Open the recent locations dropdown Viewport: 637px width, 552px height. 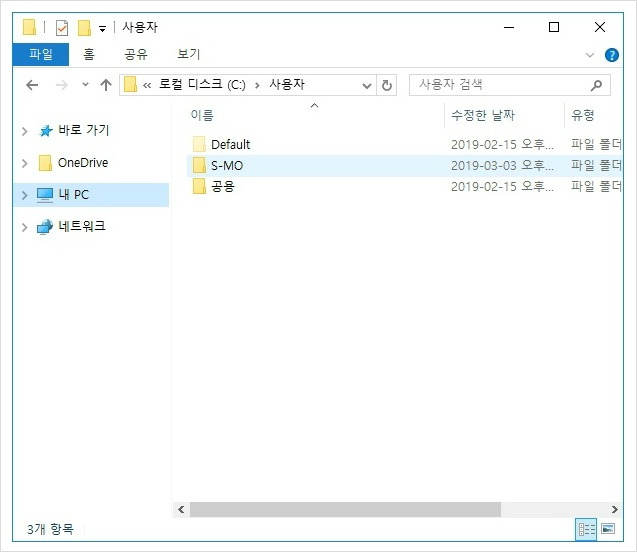85,84
